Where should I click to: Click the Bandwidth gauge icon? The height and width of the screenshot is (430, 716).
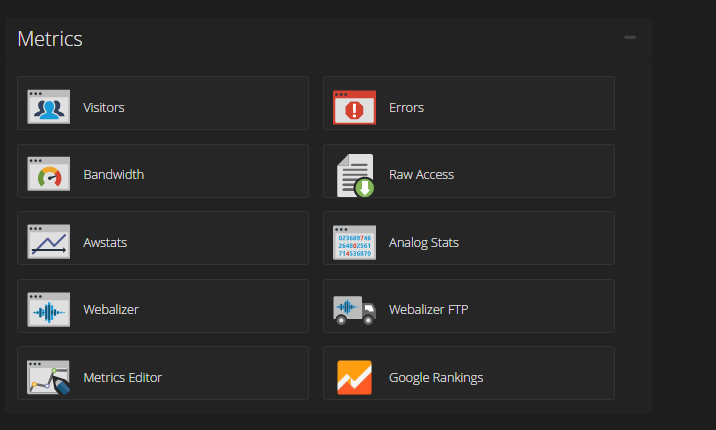coord(48,174)
